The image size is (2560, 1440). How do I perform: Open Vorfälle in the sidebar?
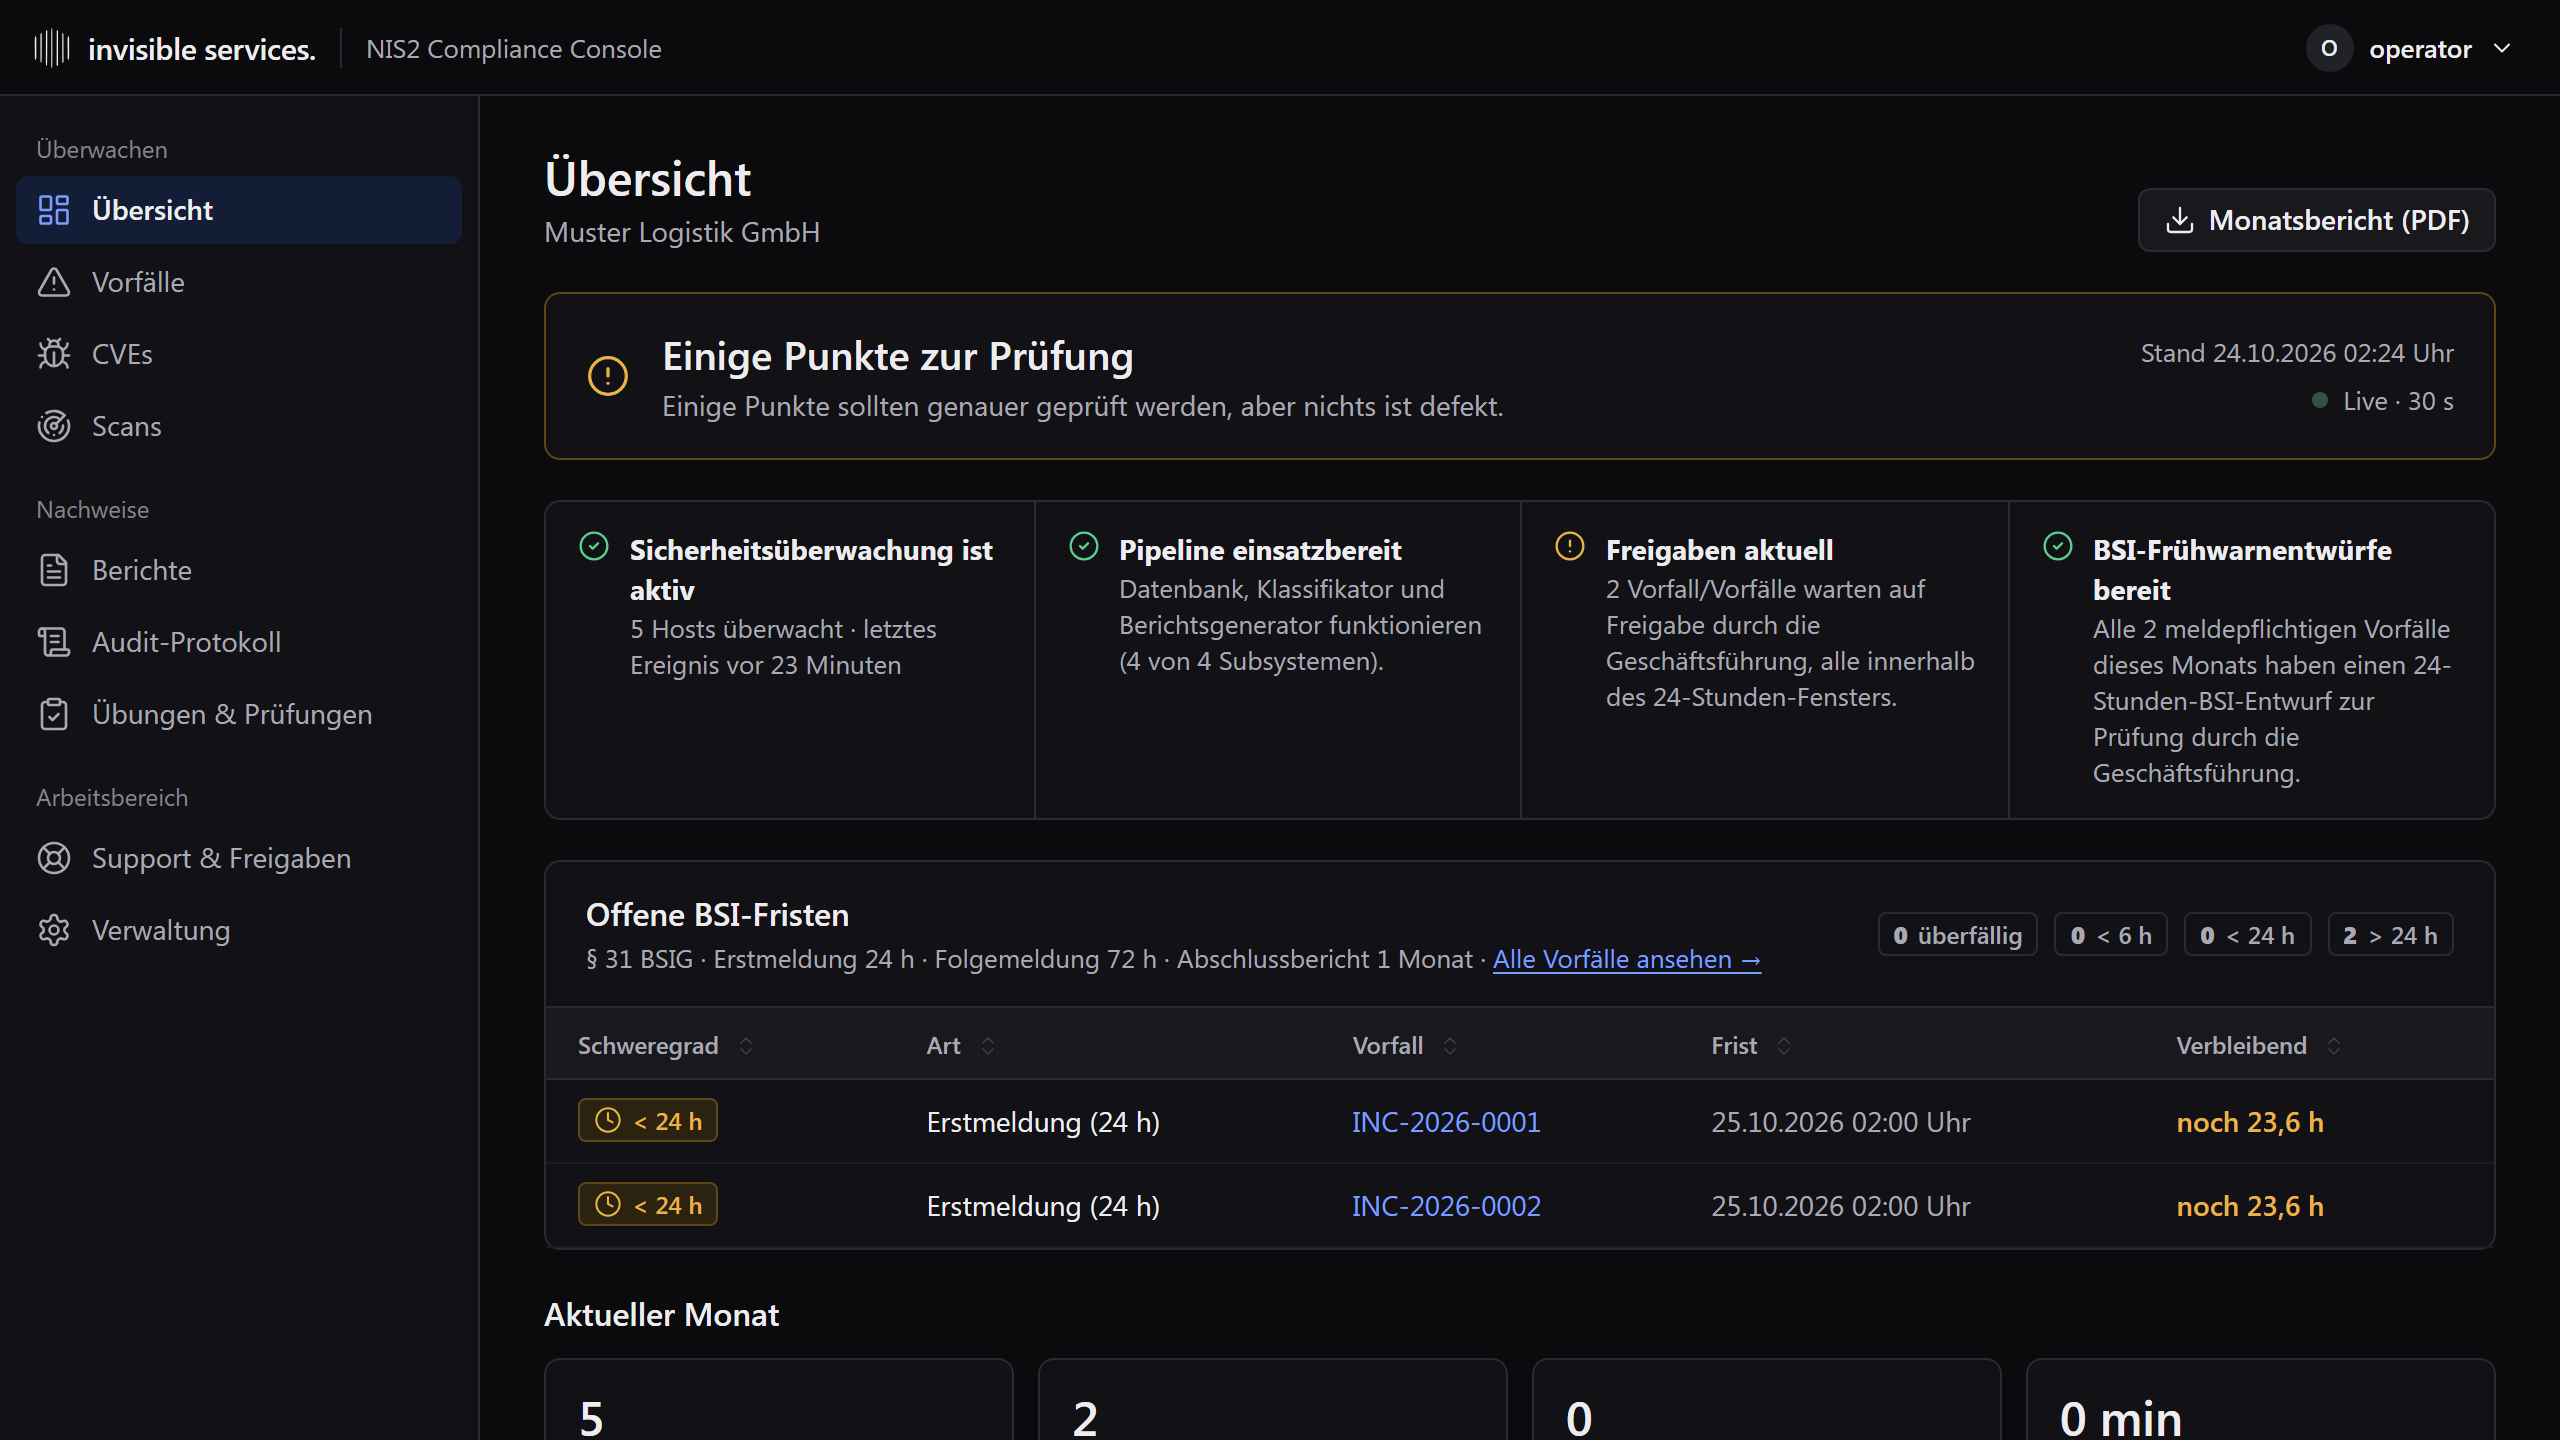click(239, 282)
